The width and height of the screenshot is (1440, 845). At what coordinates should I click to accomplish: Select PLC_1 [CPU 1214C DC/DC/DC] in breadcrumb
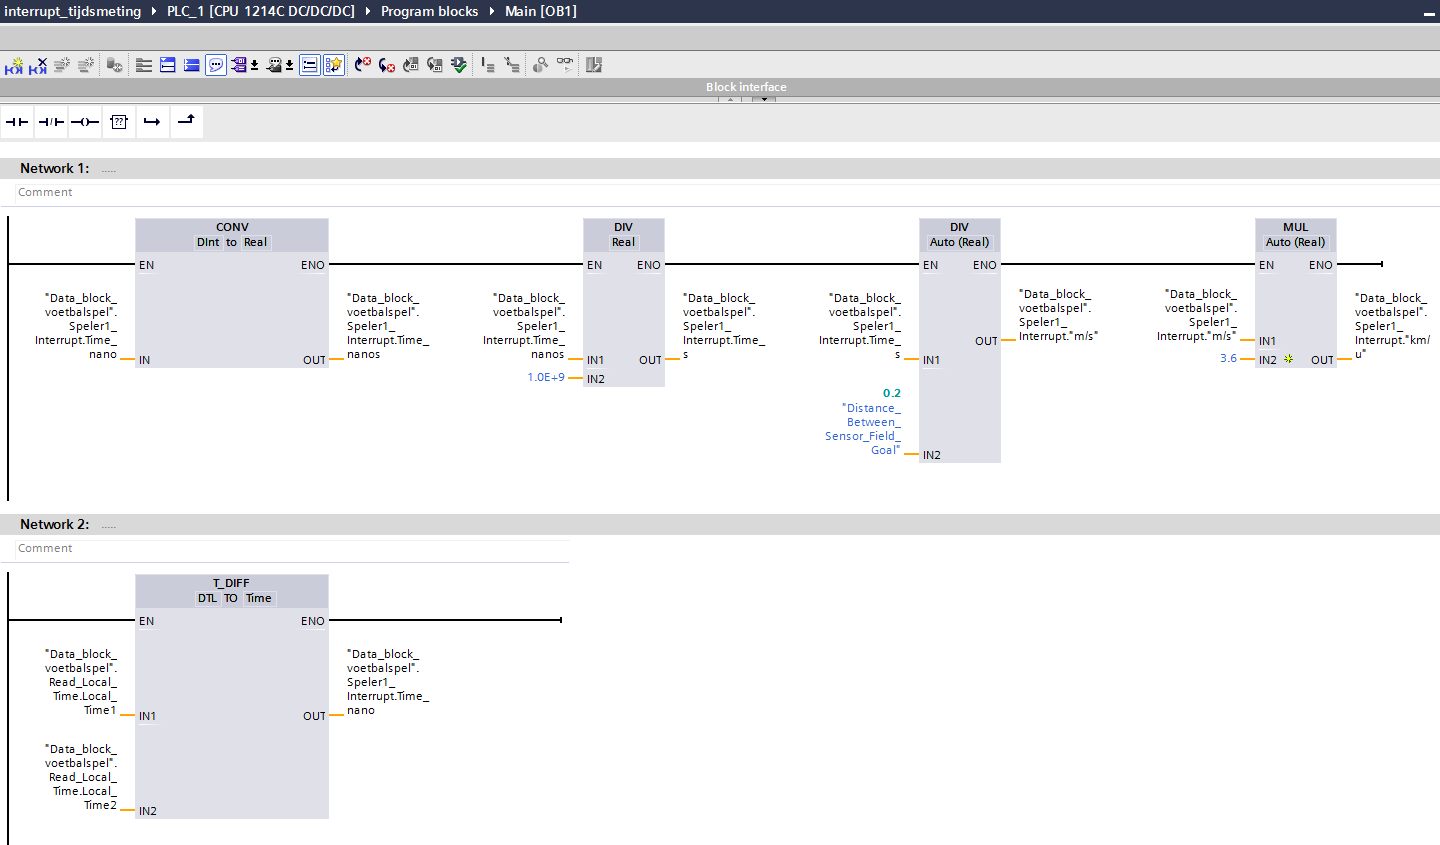261,11
